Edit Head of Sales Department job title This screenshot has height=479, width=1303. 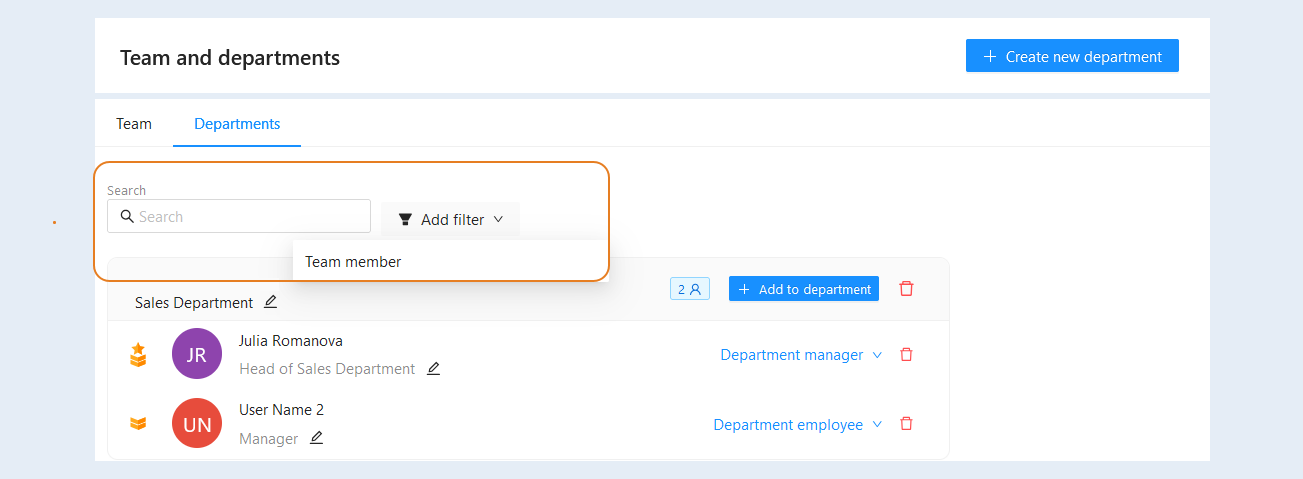pyautogui.click(x=433, y=368)
